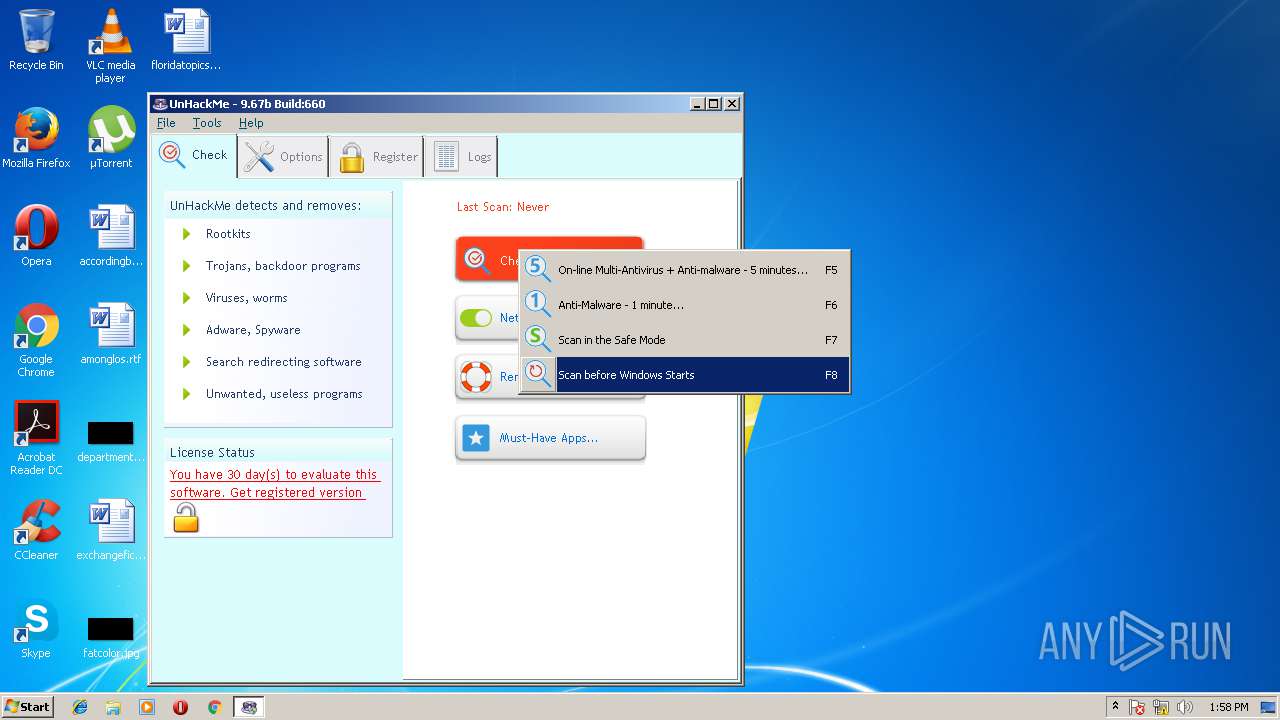Click Viruses, worms item
The height and width of the screenshot is (720, 1280).
pyautogui.click(x=246, y=298)
